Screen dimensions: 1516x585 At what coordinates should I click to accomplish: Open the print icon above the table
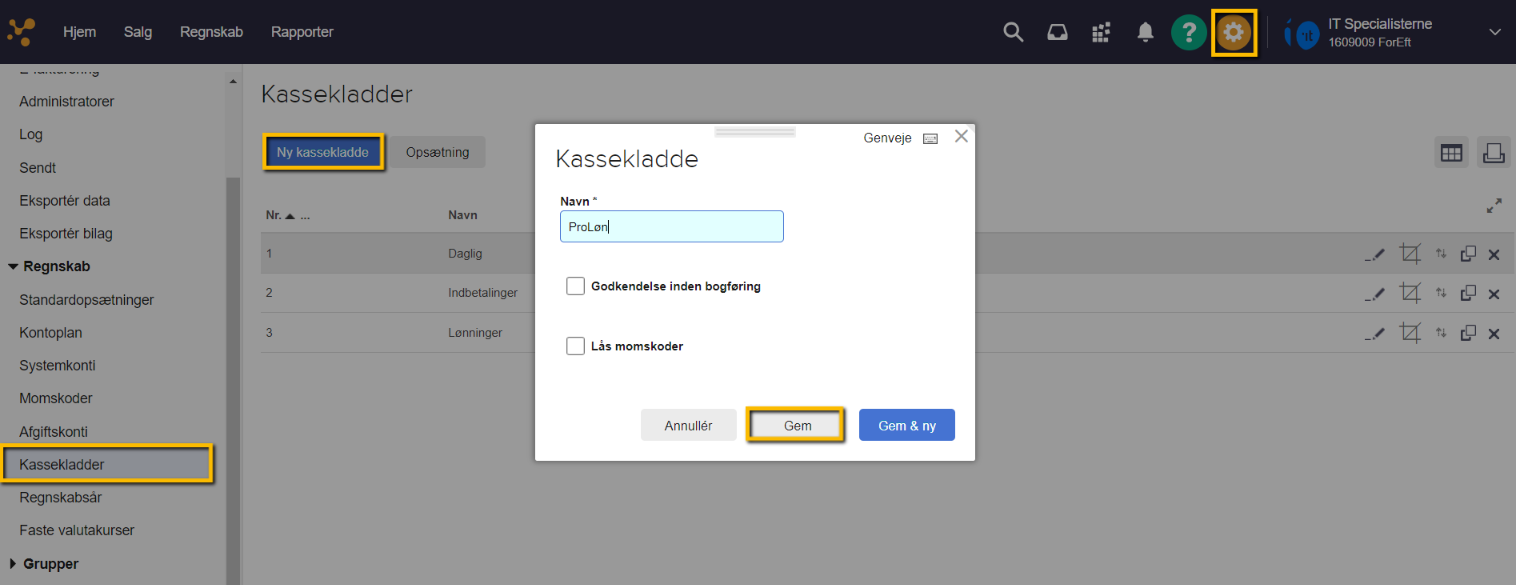1494,152
